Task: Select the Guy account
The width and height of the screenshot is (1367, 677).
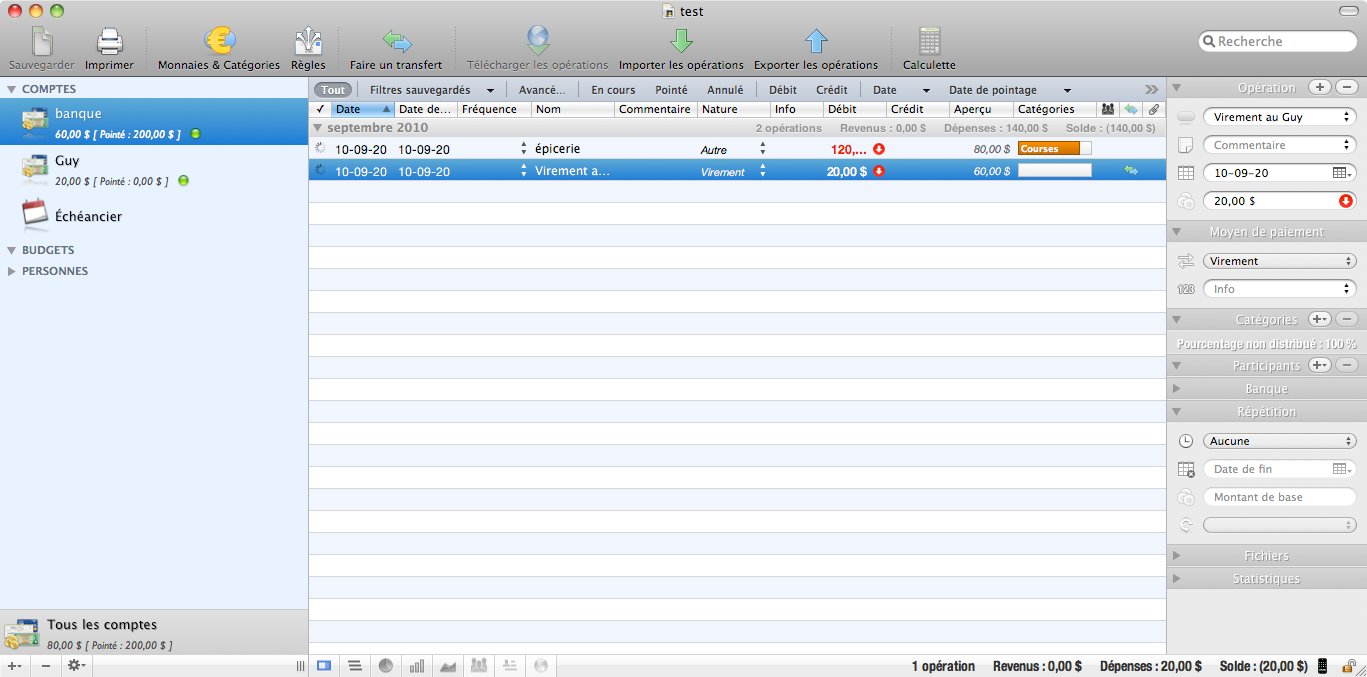Action: tap(154, 170)
